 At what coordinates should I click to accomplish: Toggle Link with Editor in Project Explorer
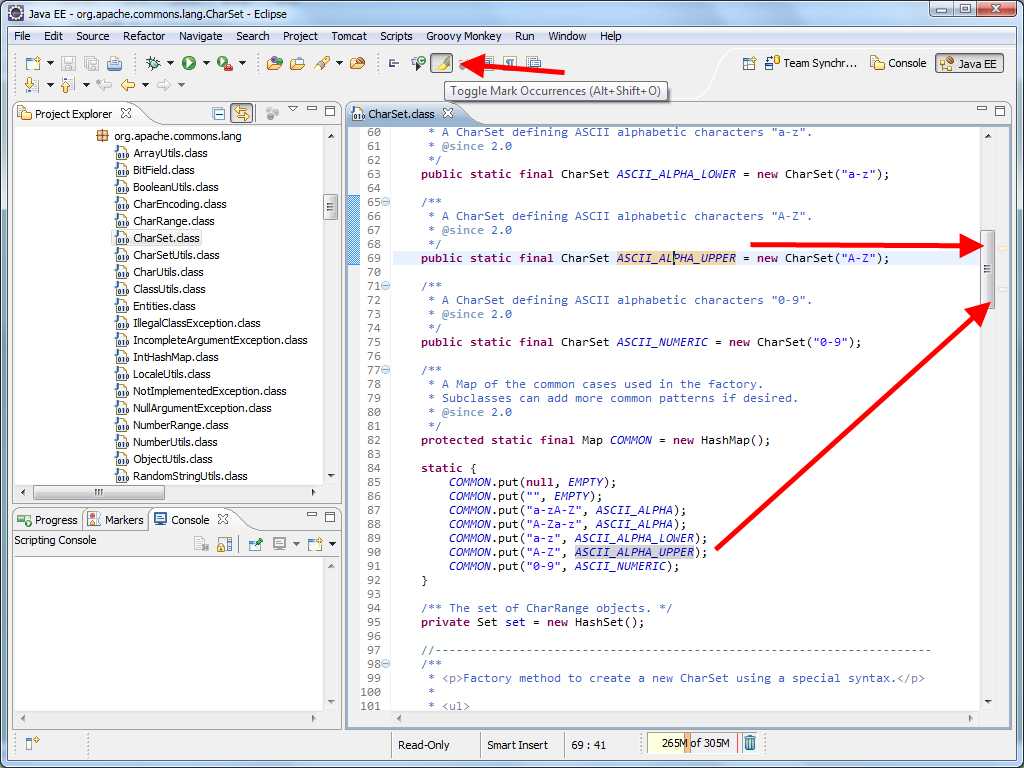point(242,114)
